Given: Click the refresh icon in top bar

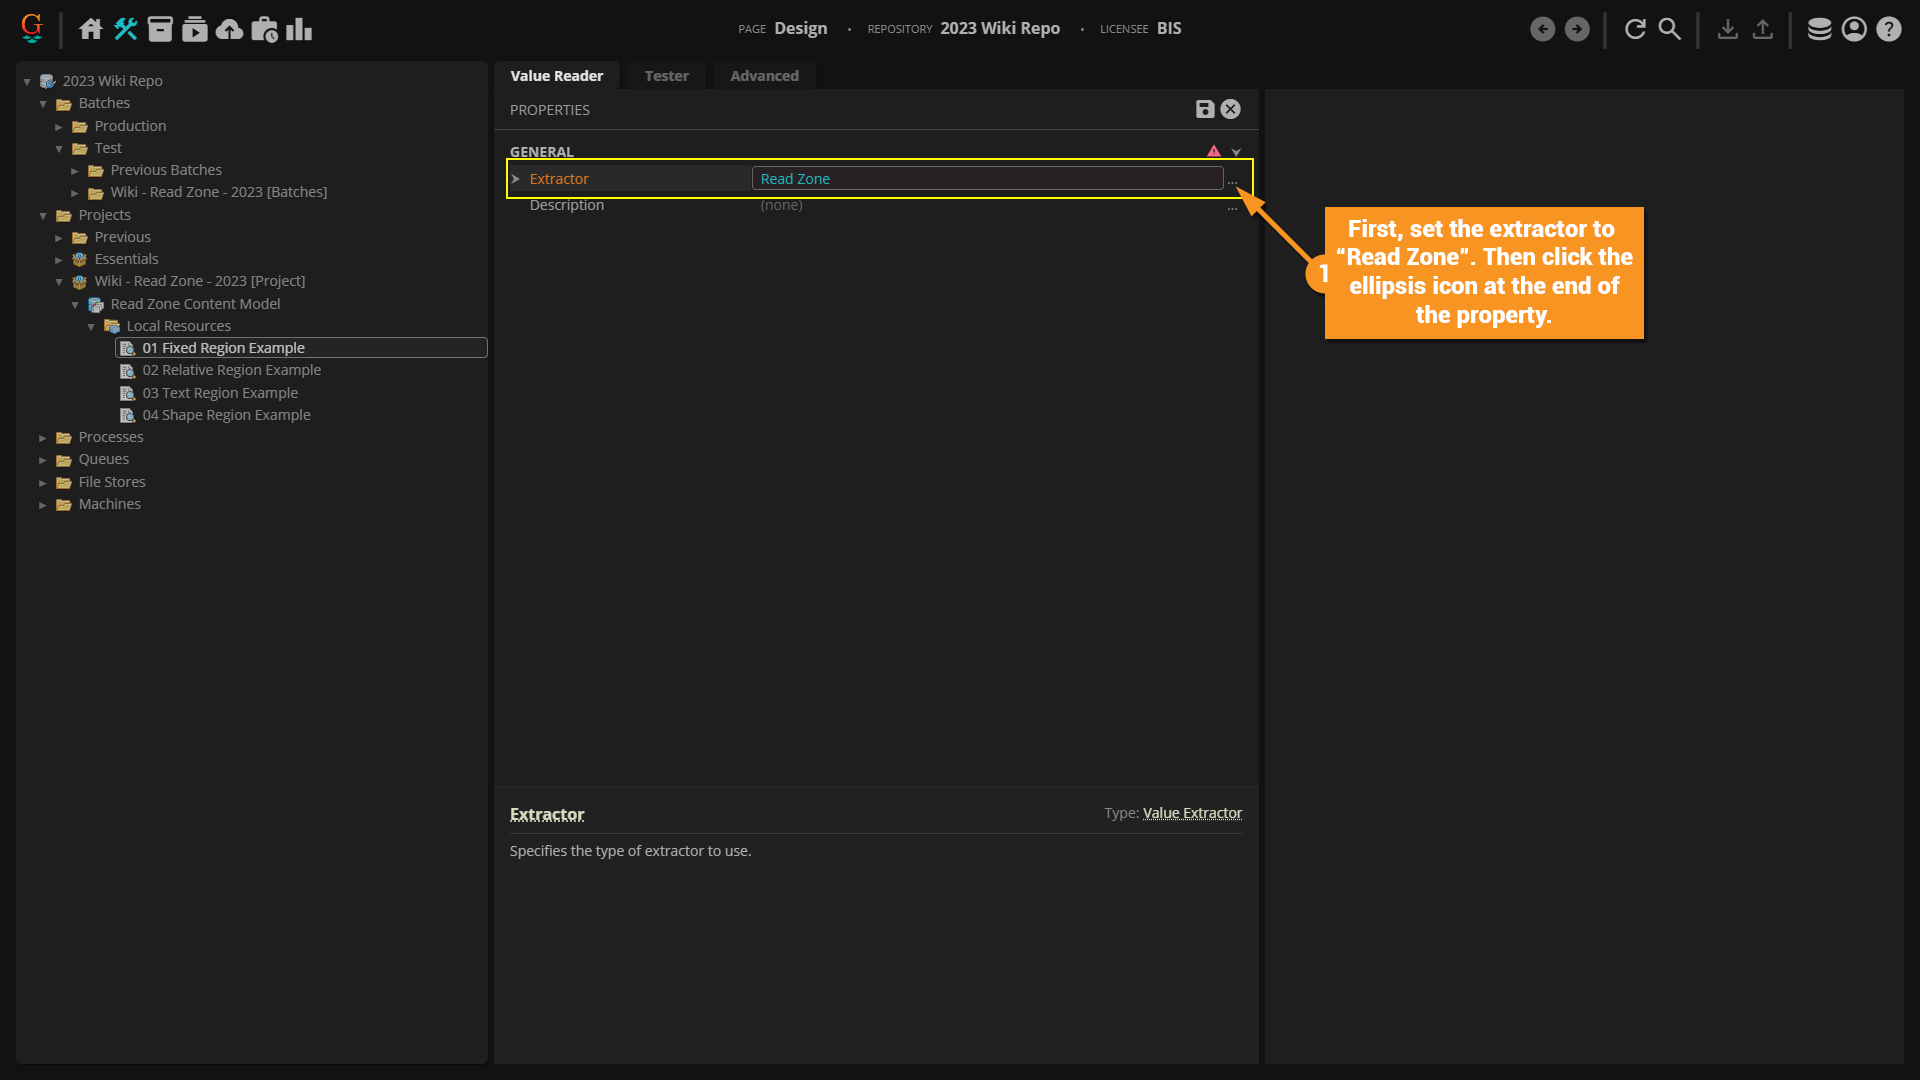Looking at the screenshot, I should point(1635,29).
